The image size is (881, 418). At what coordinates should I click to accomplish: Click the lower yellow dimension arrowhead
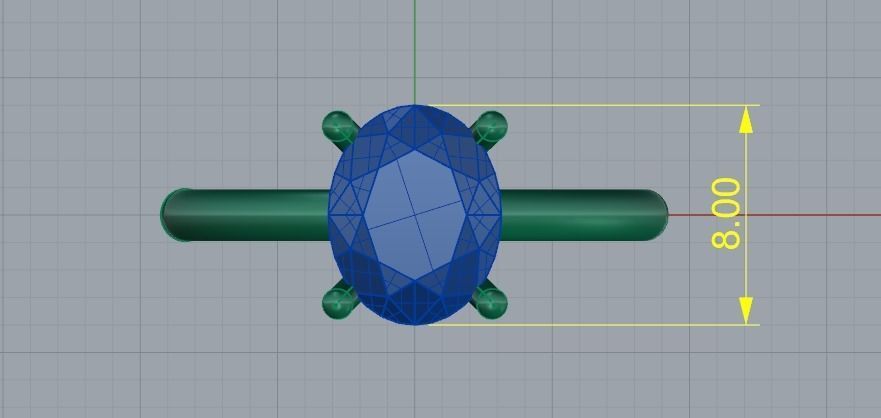[746, 311]
